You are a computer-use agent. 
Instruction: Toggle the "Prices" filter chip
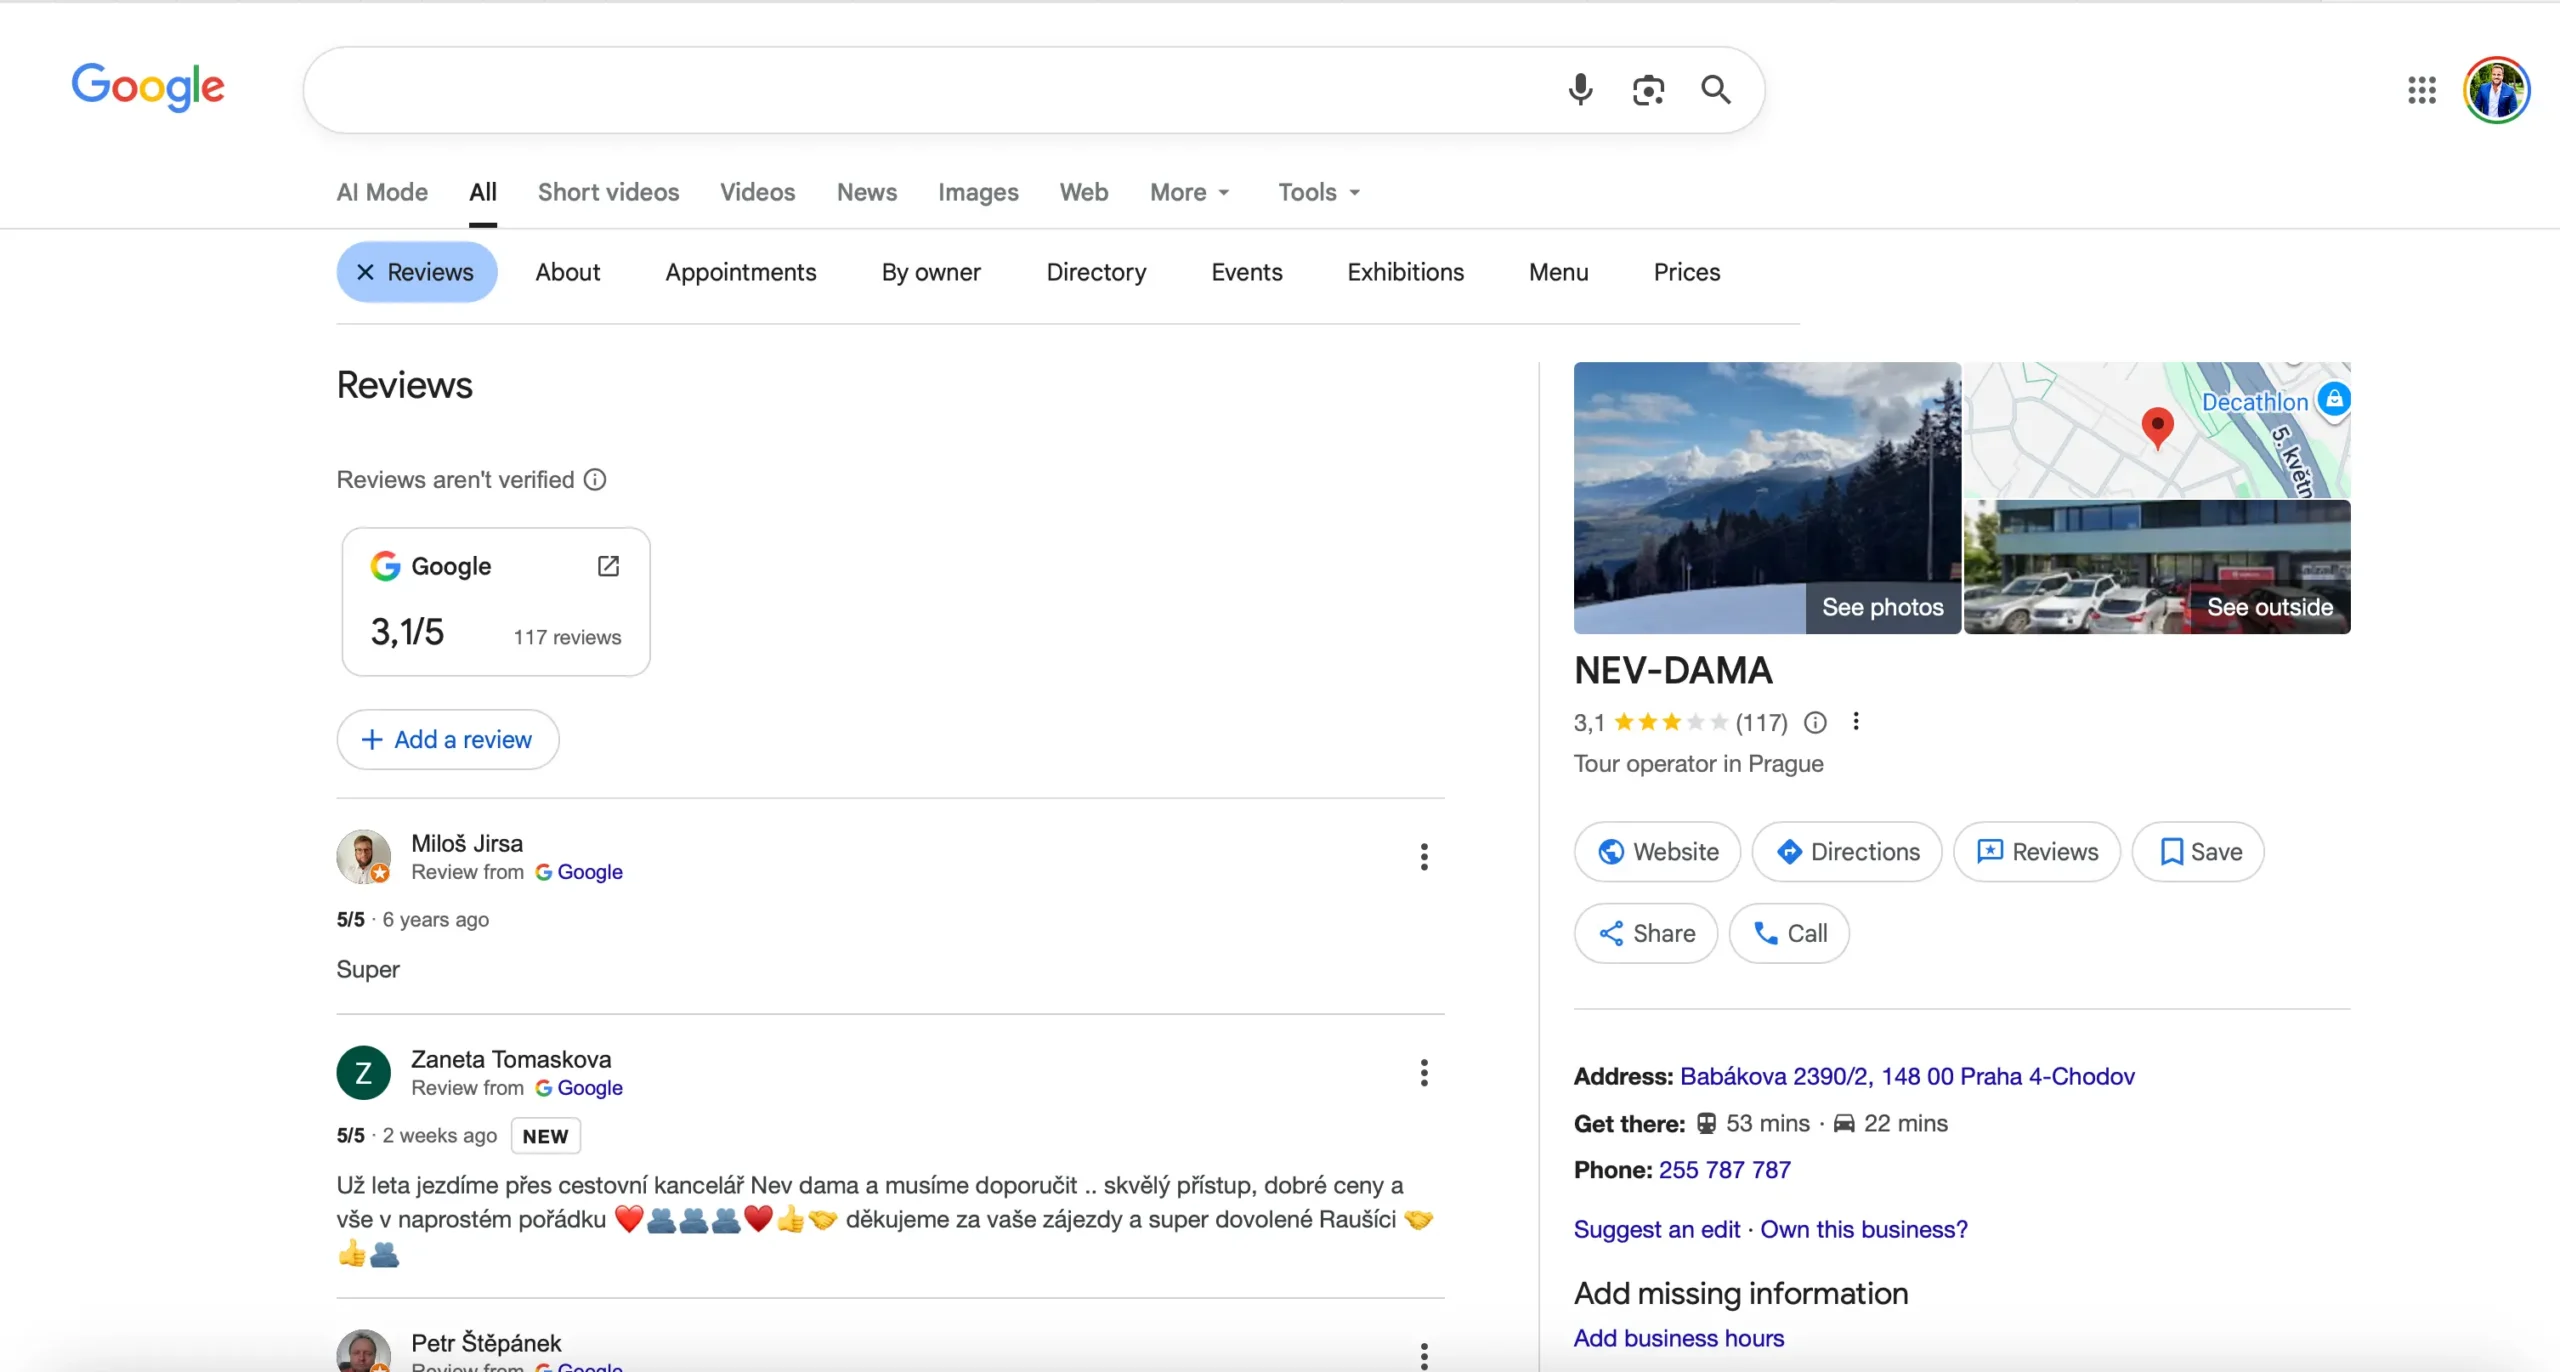[x=1686, y=271]
